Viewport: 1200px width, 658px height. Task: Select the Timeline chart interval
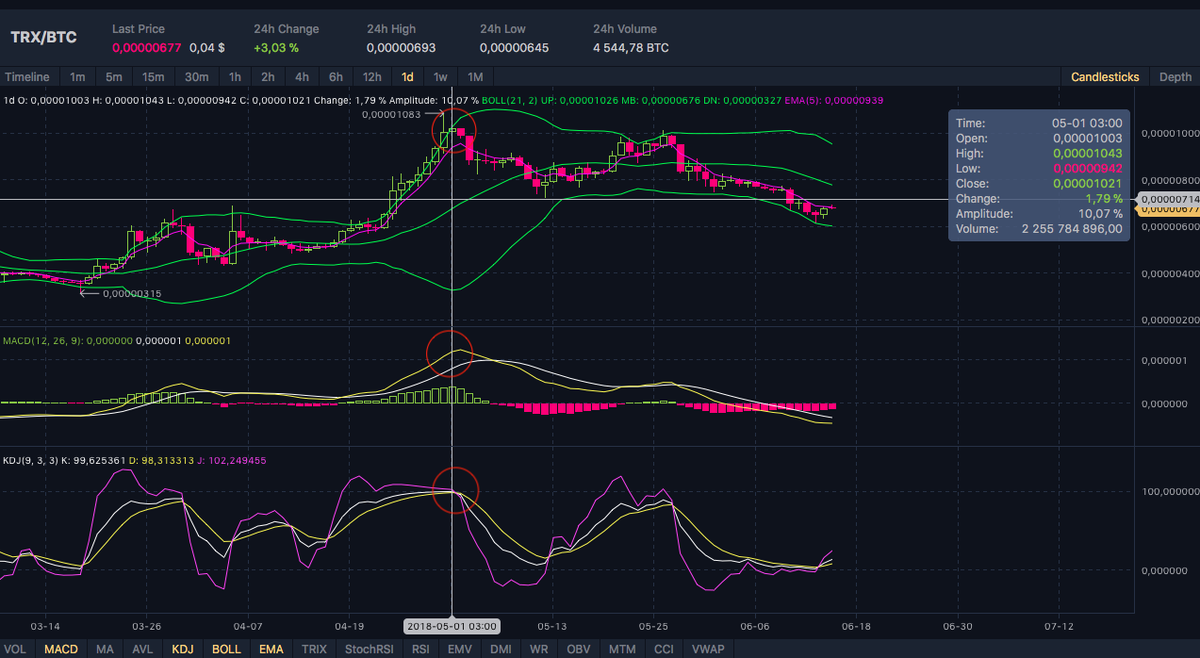coord(27,77)
